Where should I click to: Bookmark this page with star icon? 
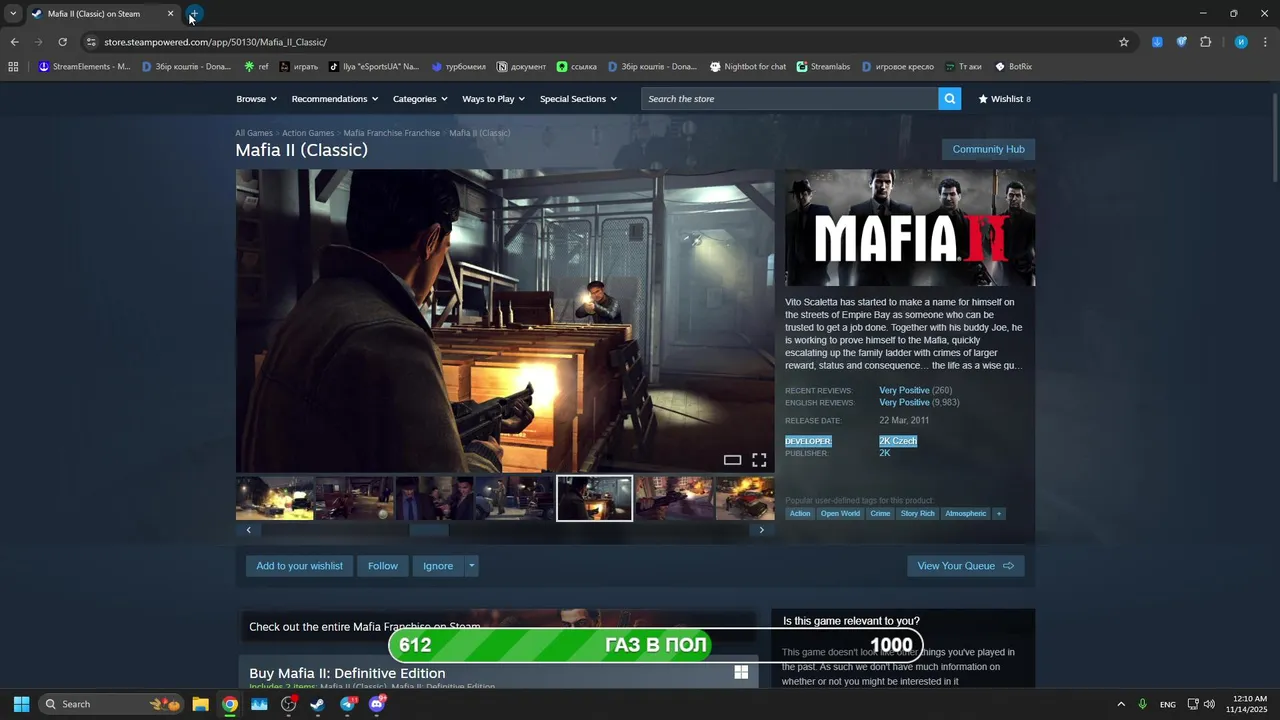pos(1124,42)
